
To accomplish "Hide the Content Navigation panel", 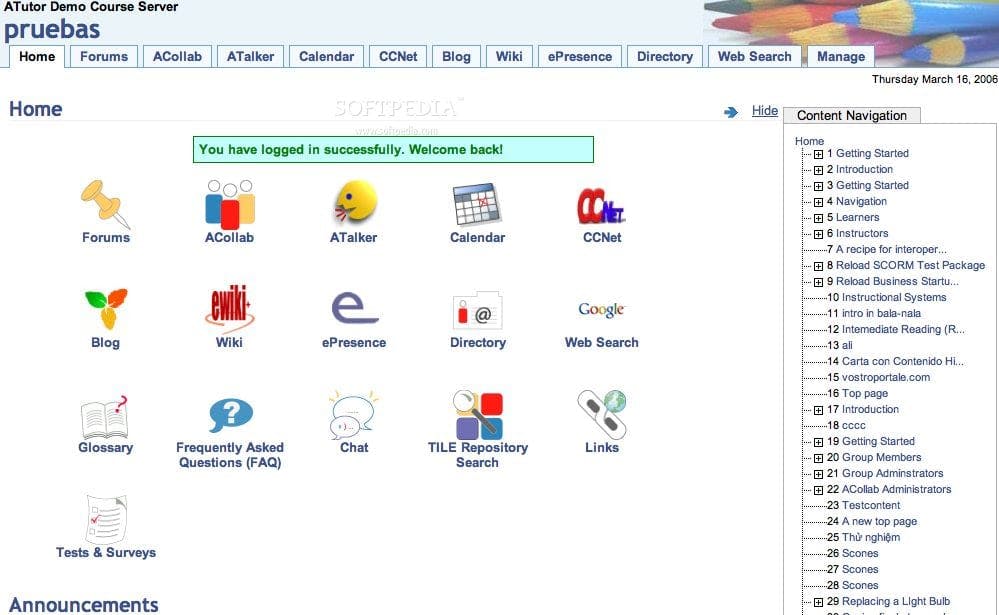I will coord(765,111).
